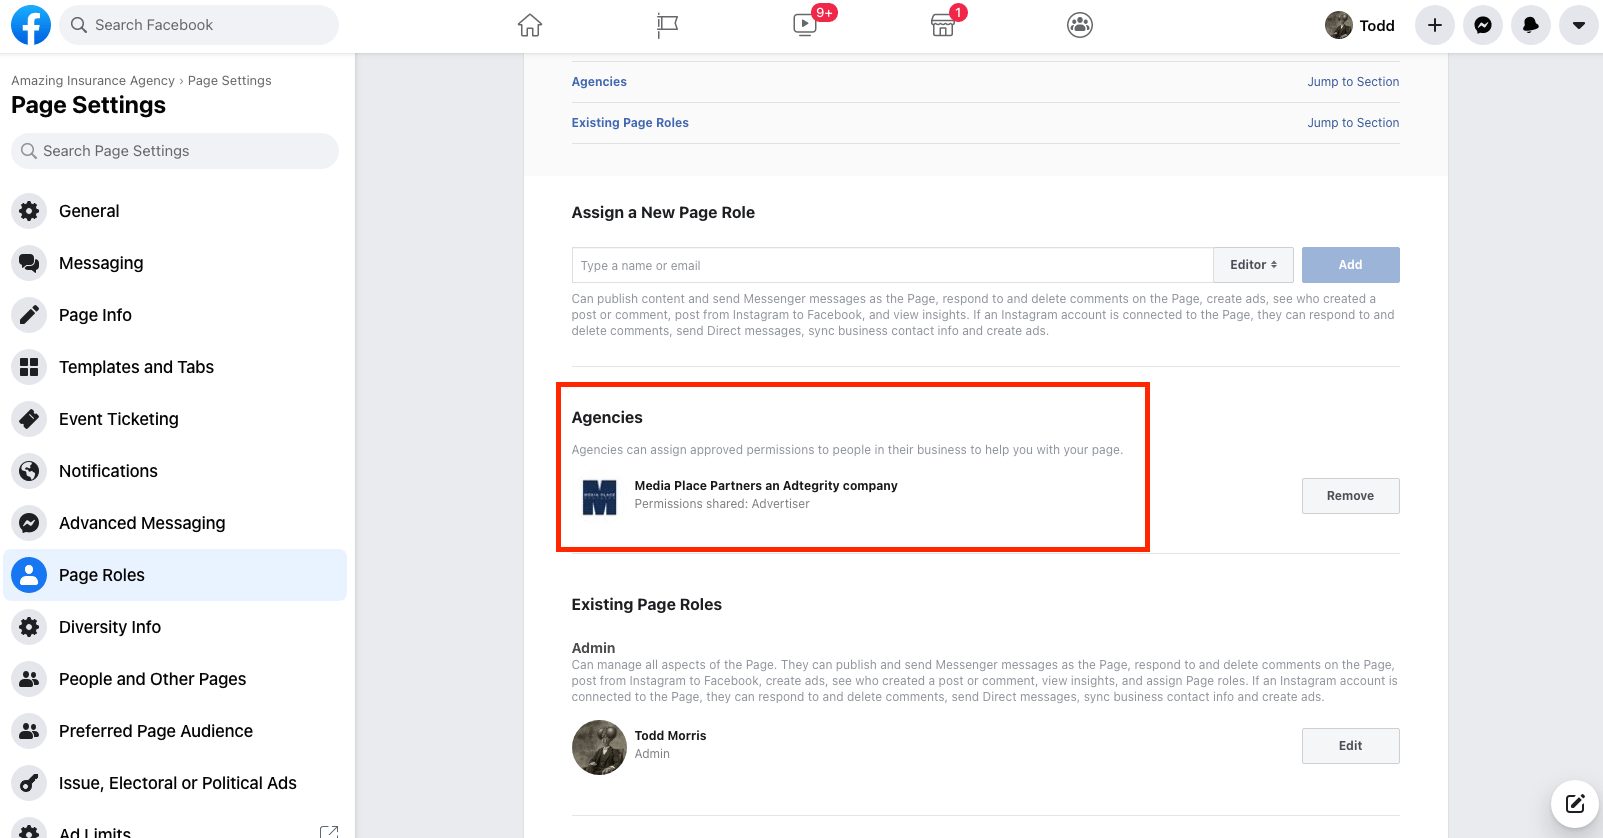This screenshot has width=1603, height=838.
Task: Click the new message compose icon
Action: point(1575,804)
